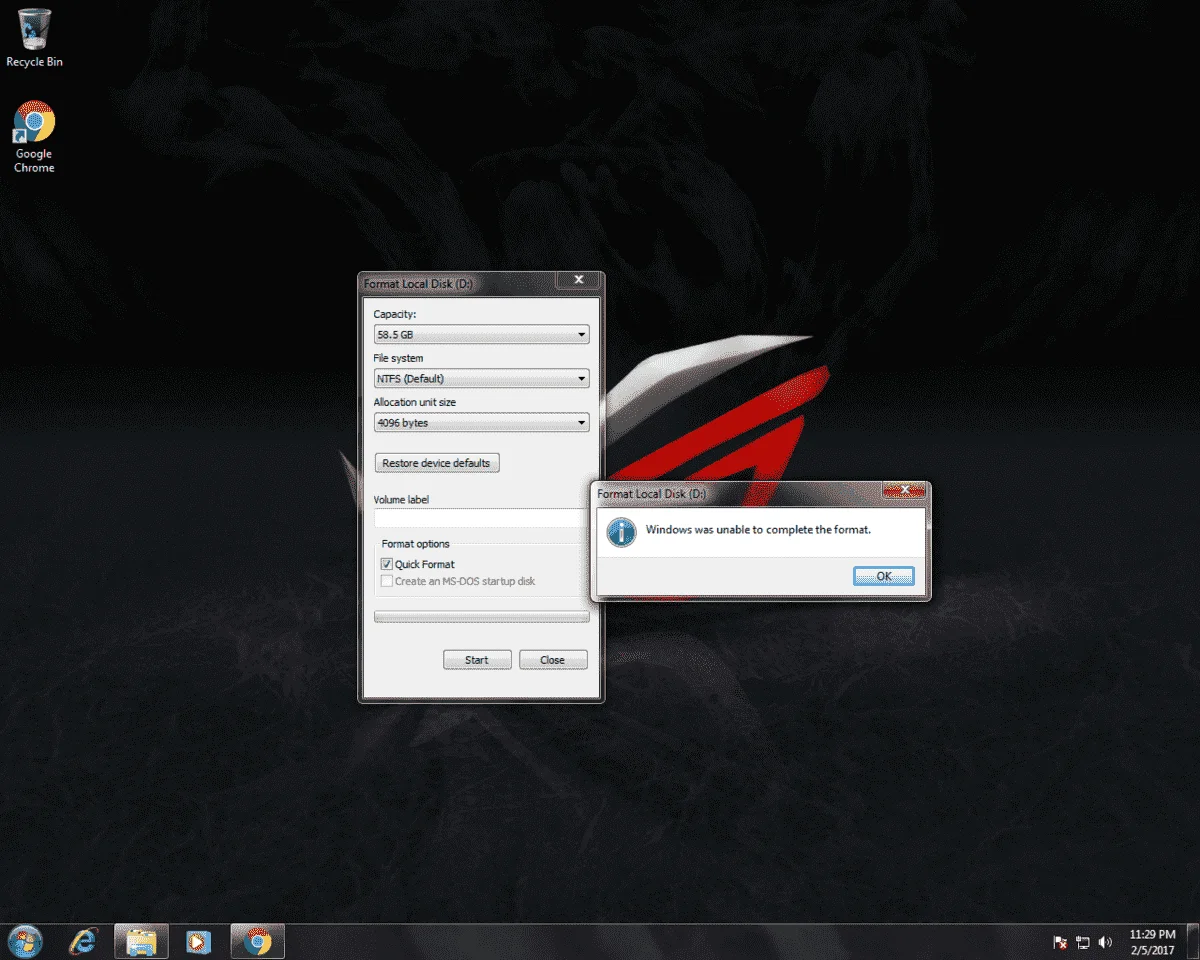
Task: Switch to Chrome taskbar button
Action: pos(258,942)
